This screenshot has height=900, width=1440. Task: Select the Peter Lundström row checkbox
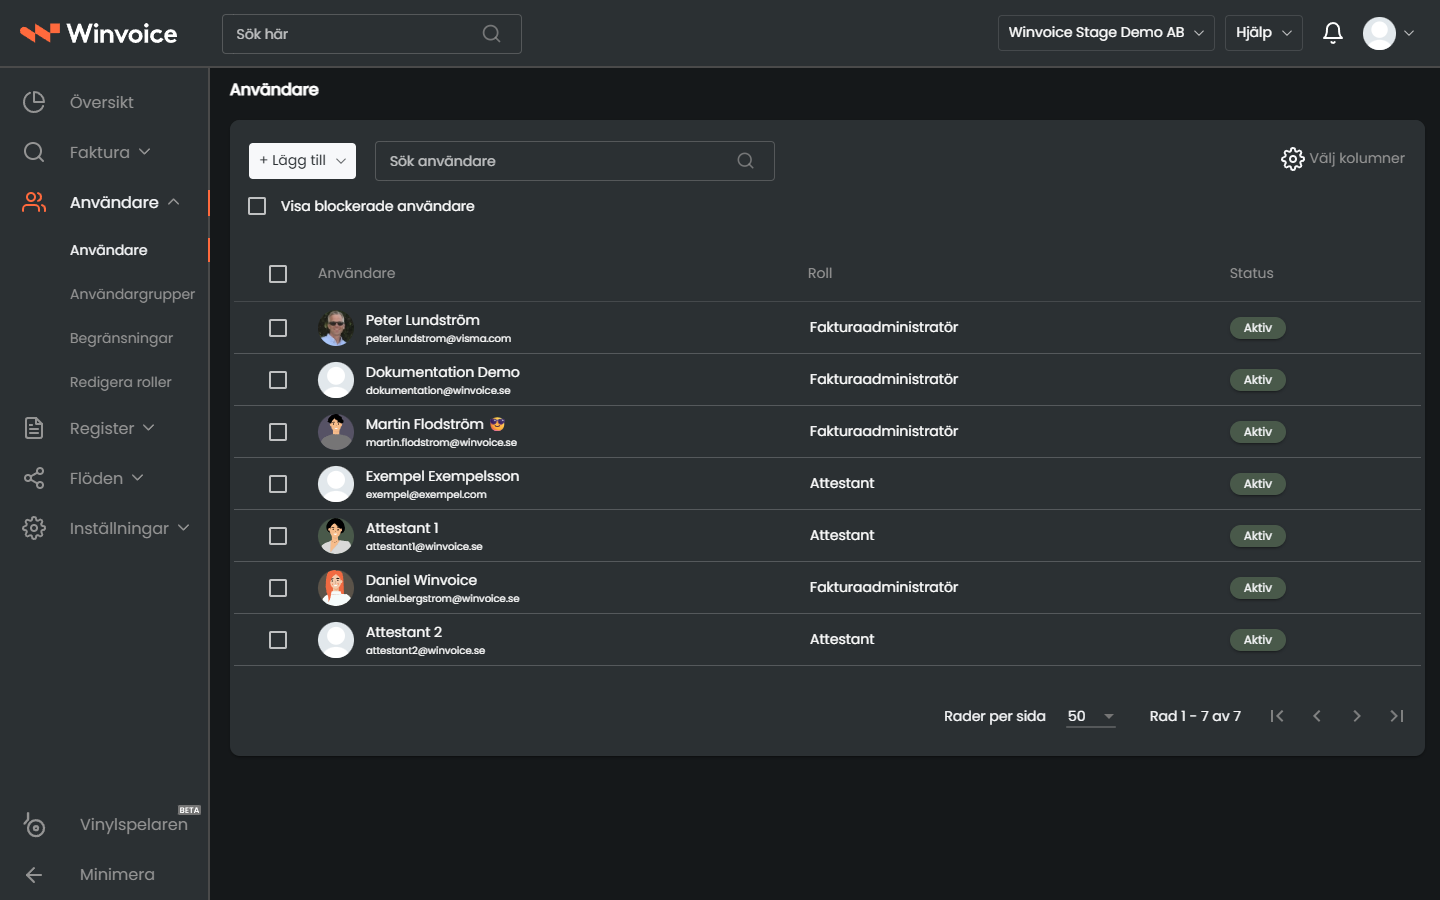[x=278, y=328]
